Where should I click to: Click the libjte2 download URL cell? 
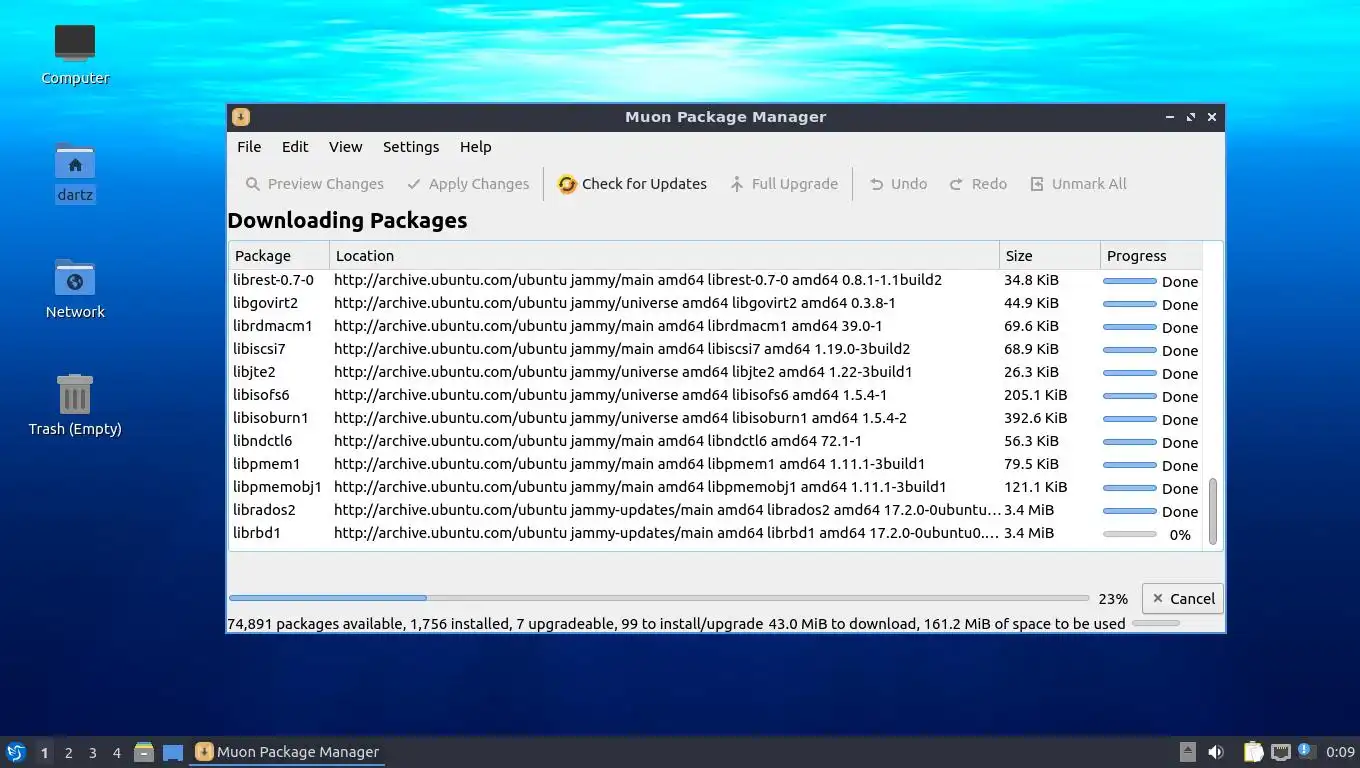623,372
